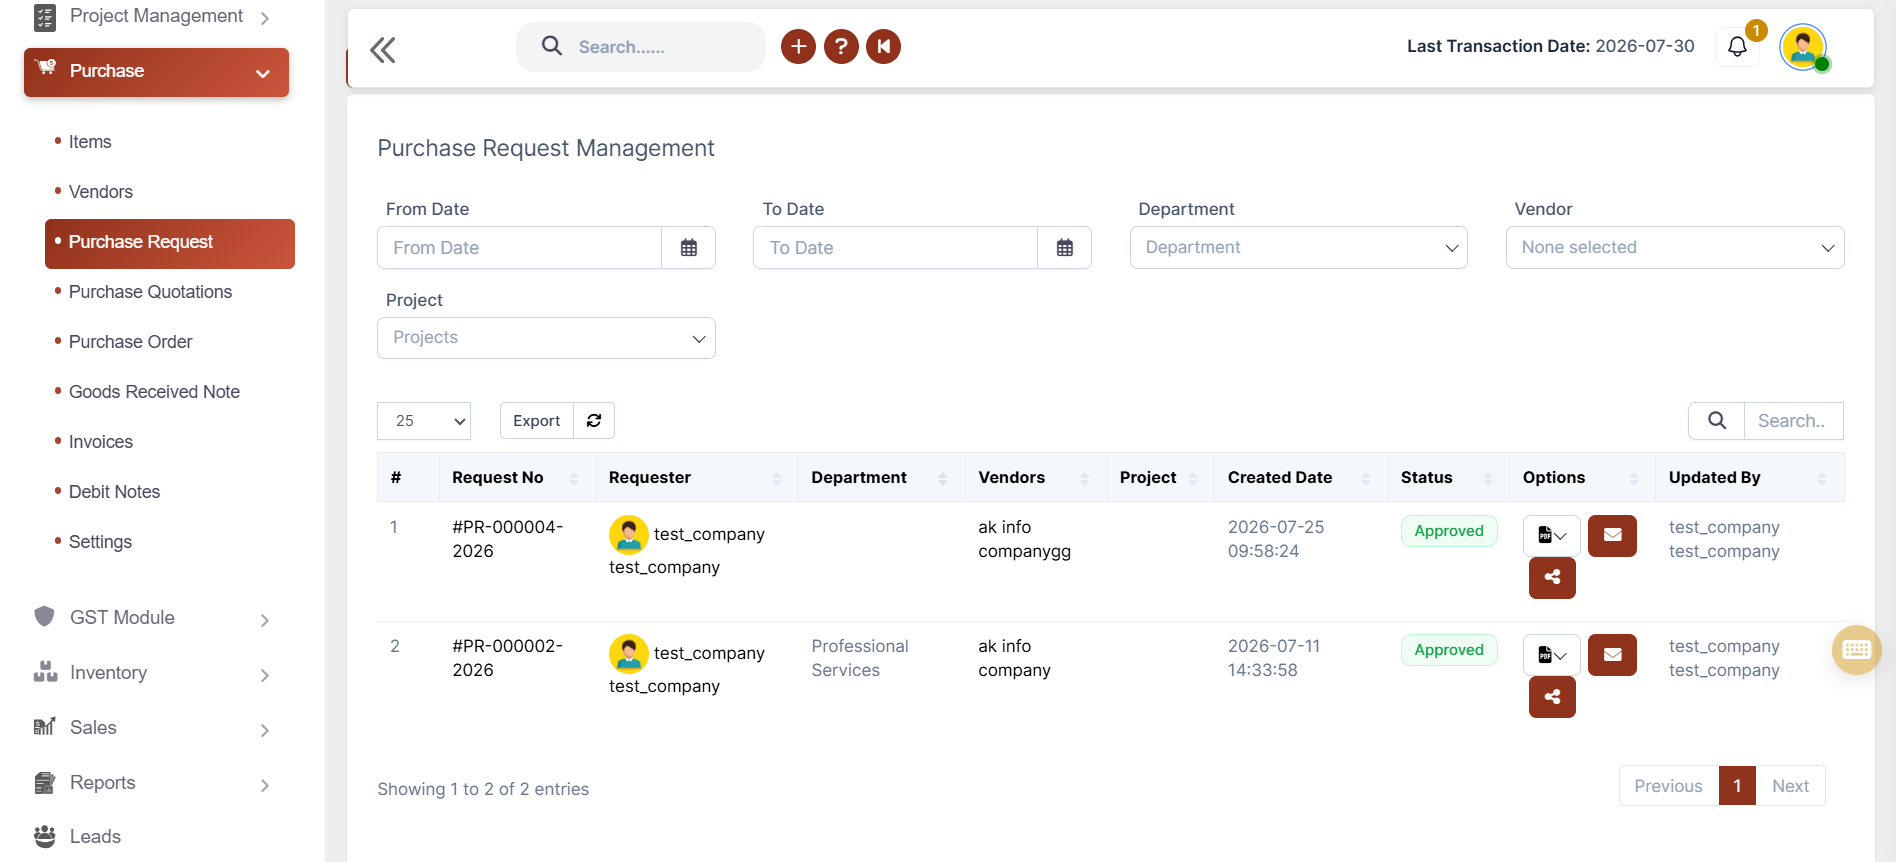The height and width of the screenshot is (862, 1896).
Task: Focus the From Date input
Action: (519, 248)
